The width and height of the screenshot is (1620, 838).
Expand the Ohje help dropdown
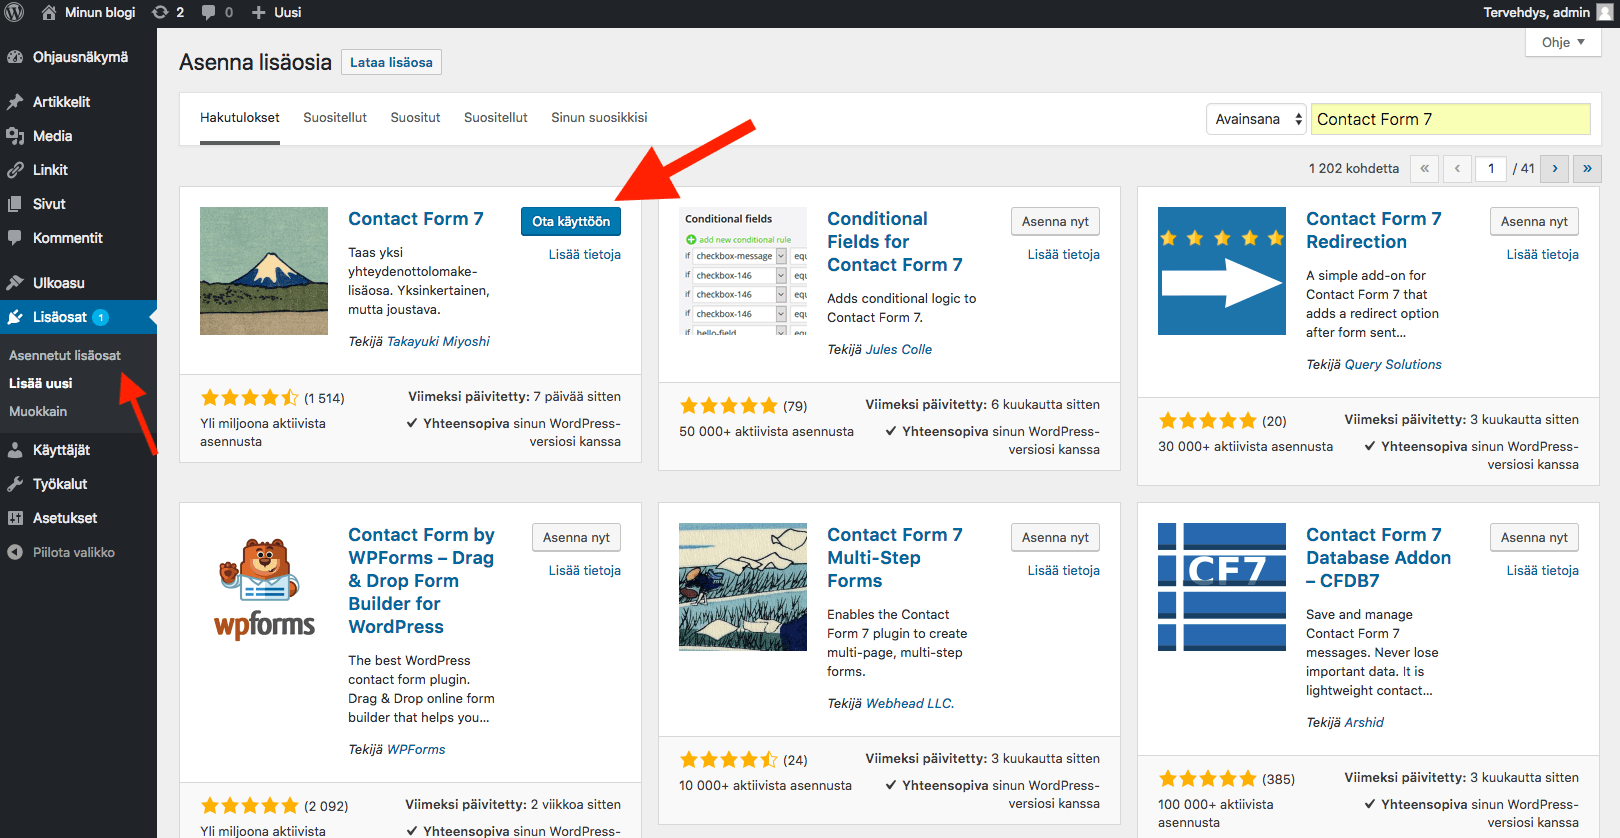1564,42
